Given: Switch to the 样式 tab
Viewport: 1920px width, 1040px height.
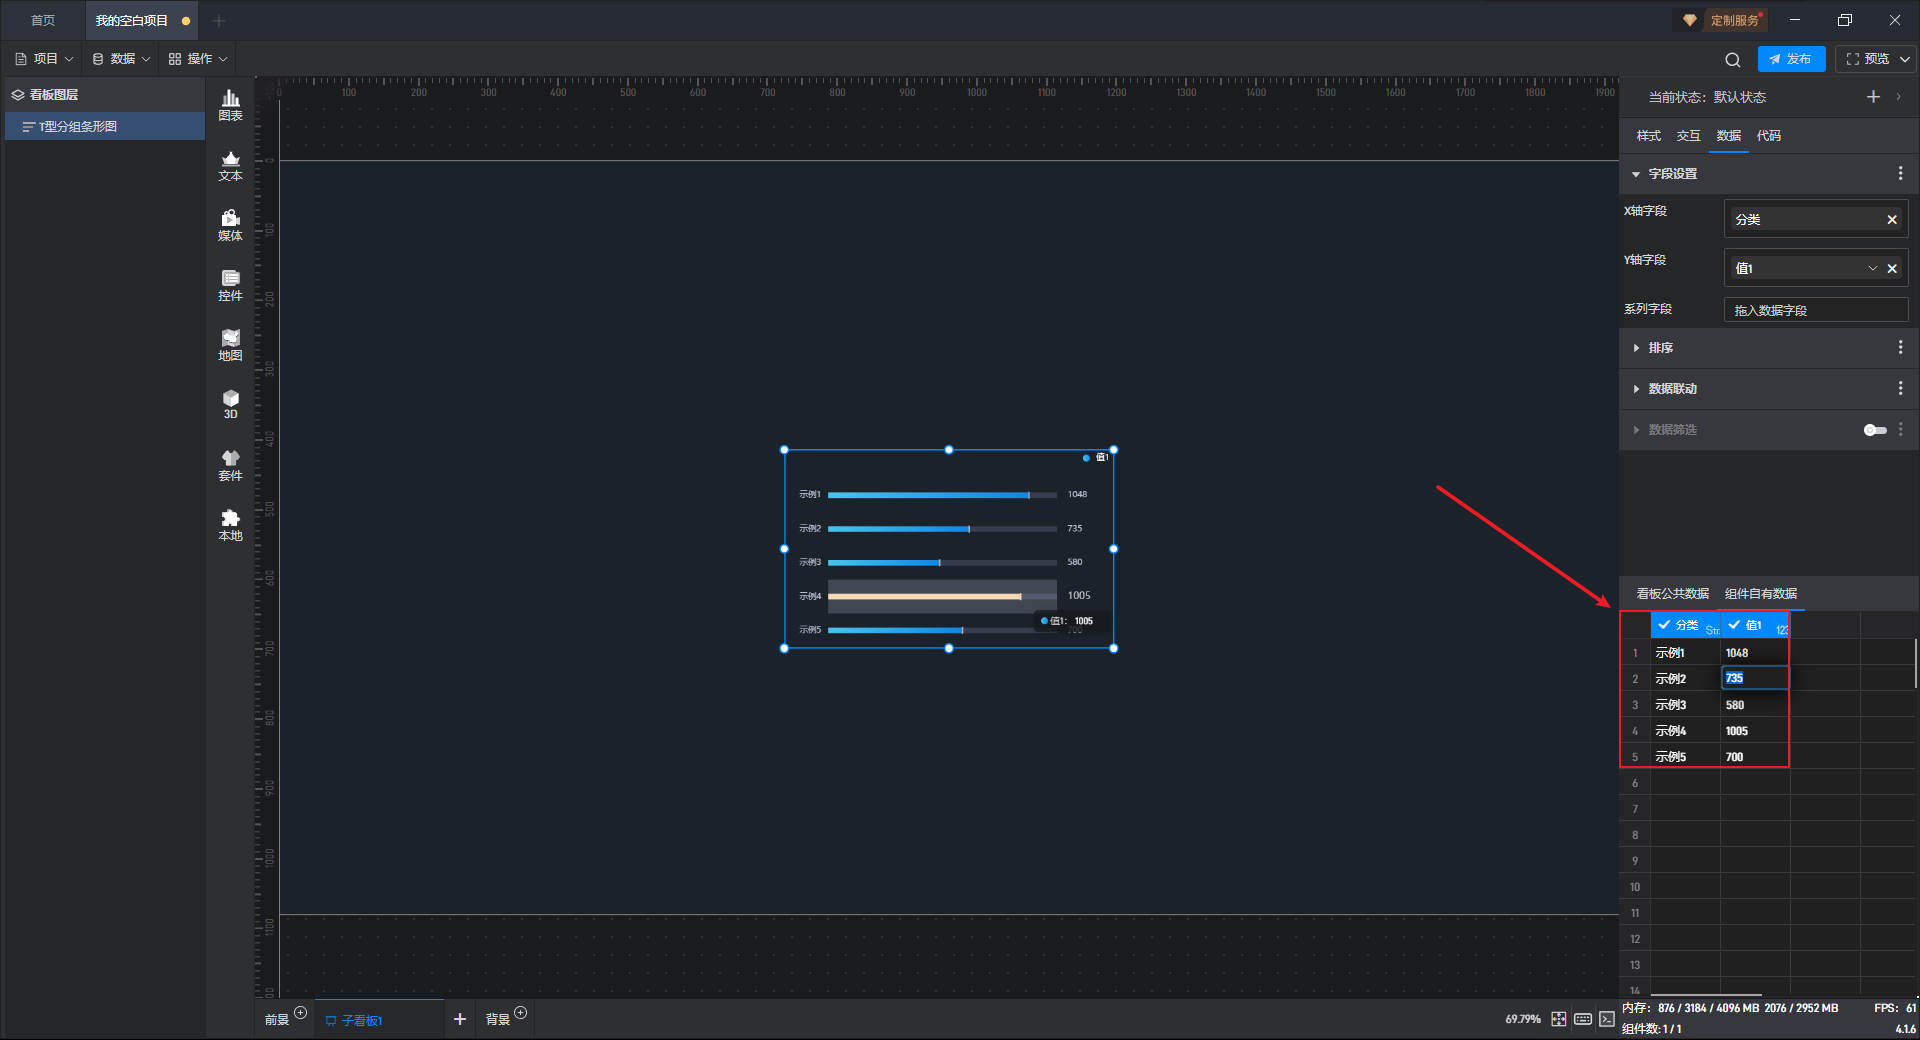Looking at the screenshot, I should [x=1648, y=136].
